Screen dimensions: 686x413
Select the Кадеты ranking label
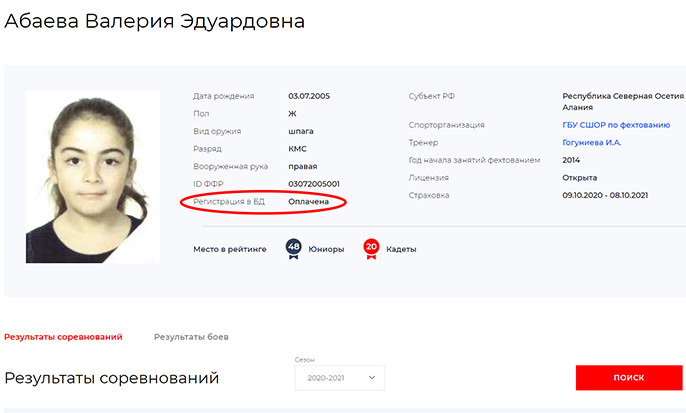(x=401, y=249)
